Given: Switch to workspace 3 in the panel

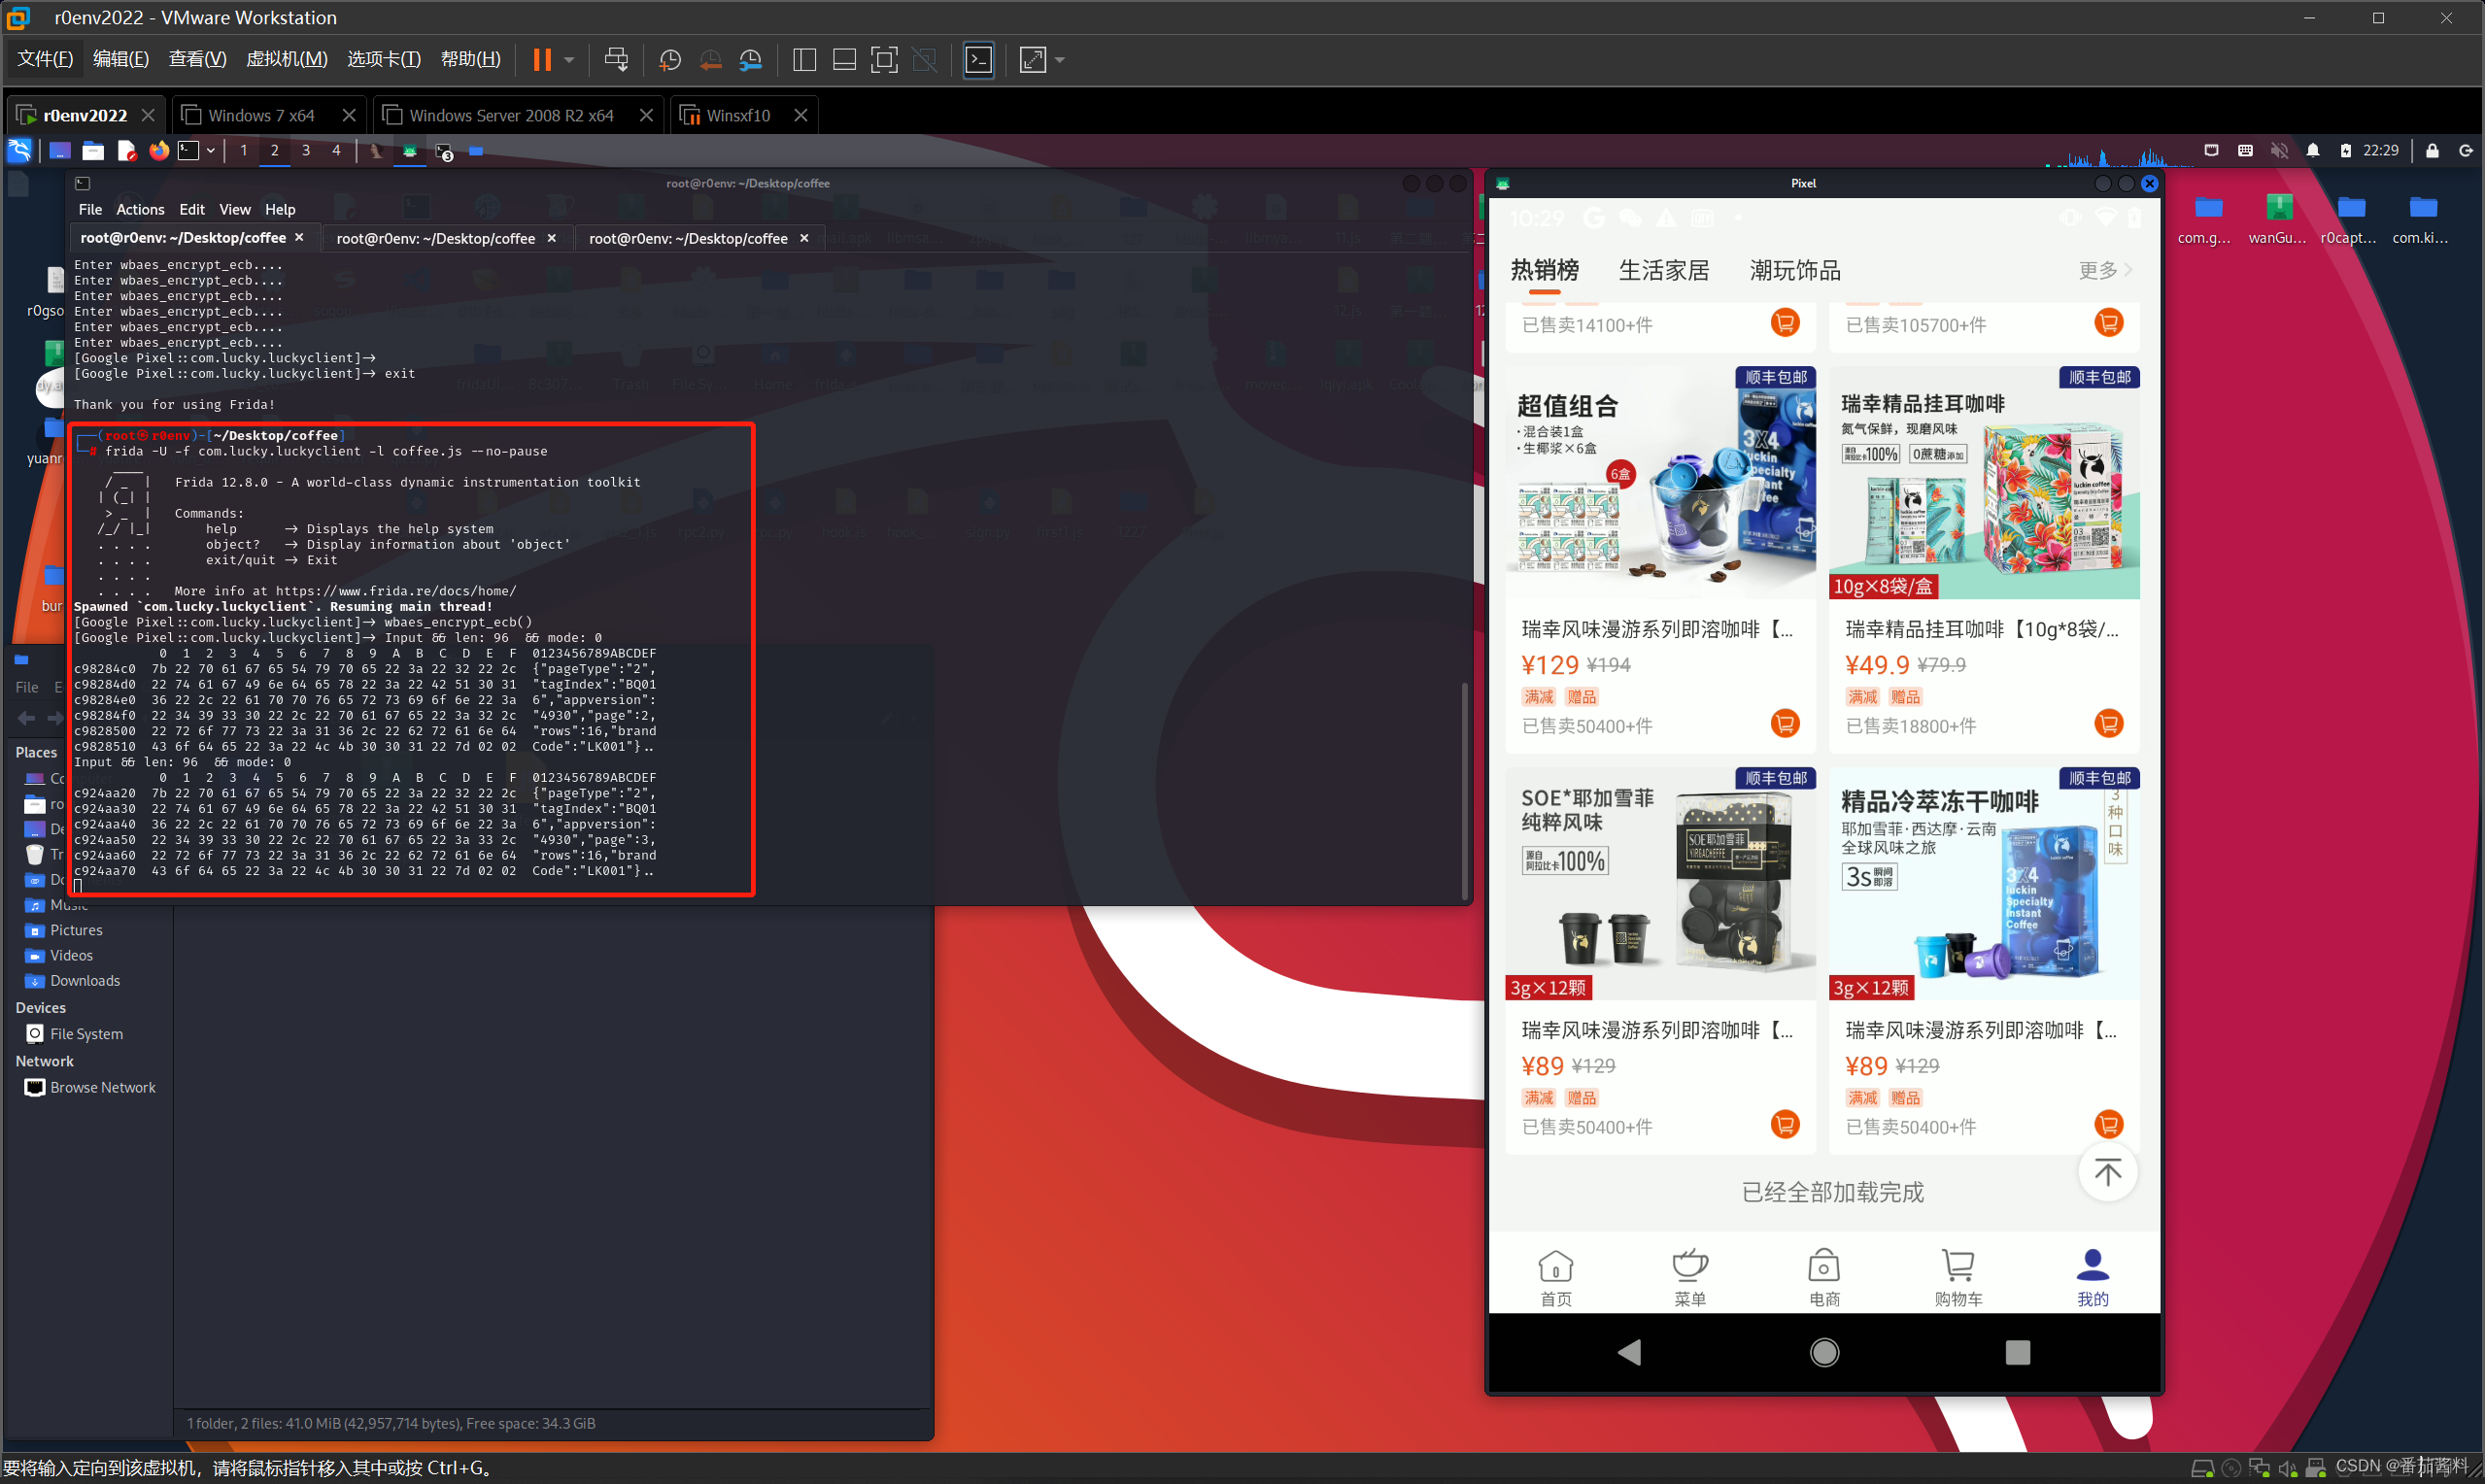Looking at the screenshot, I should [306, 151].
